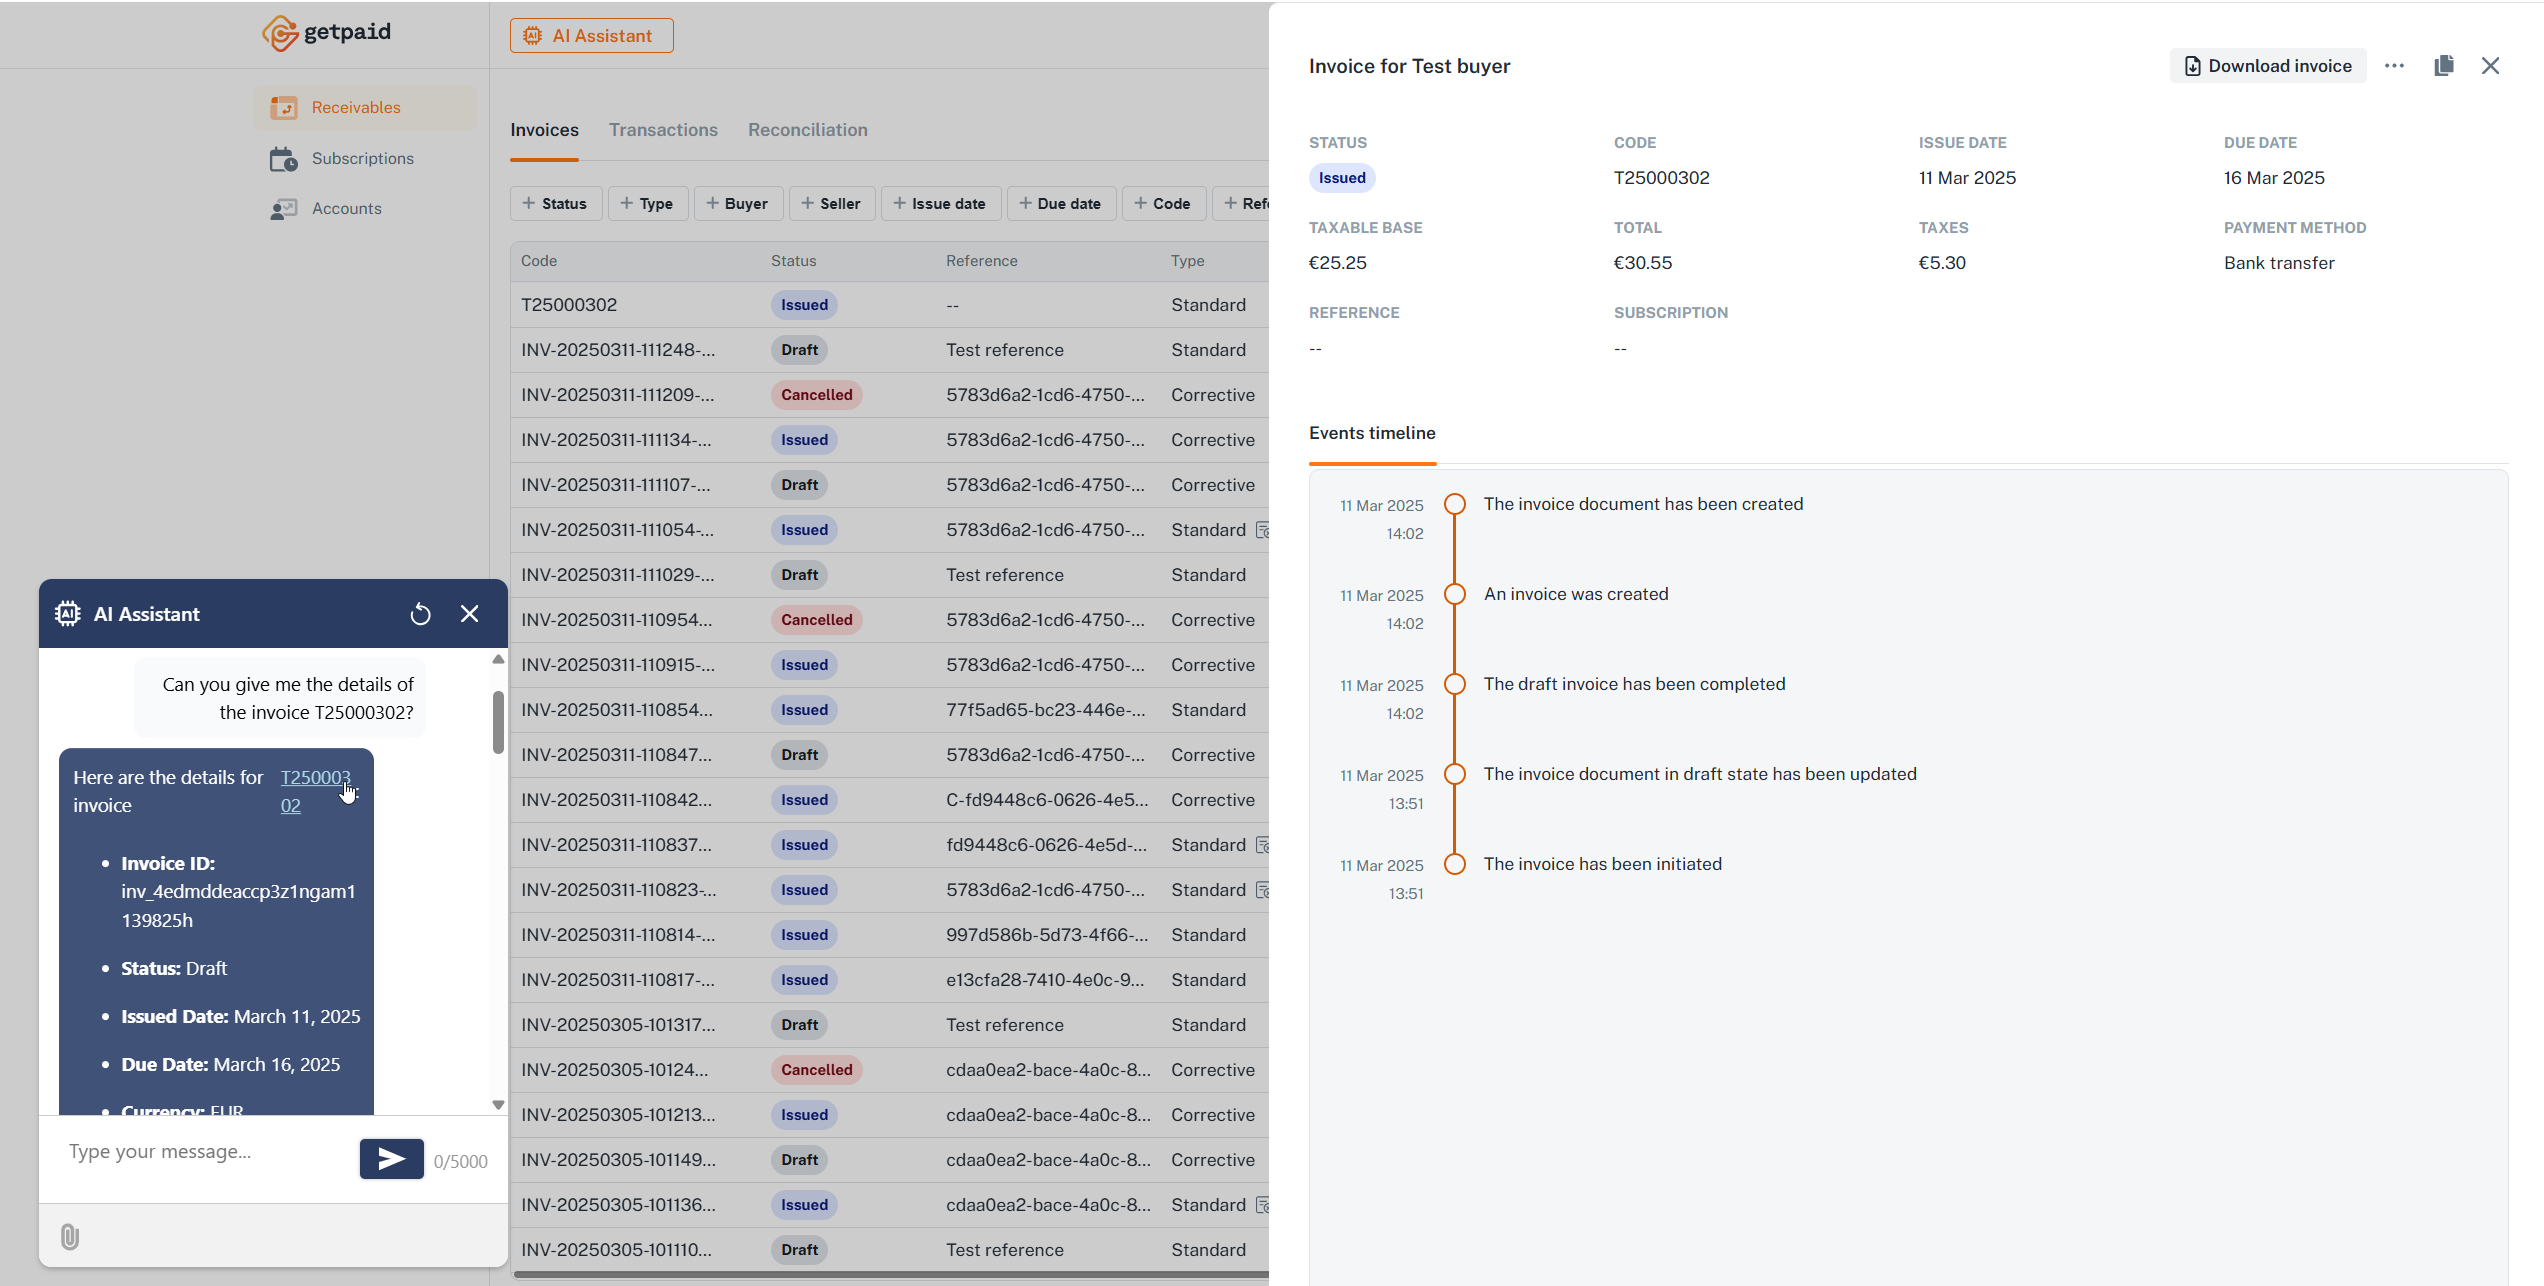Open the Subscriptions sidebar section
Viewport: 2544px width, 1286px height.
[365, 158]
